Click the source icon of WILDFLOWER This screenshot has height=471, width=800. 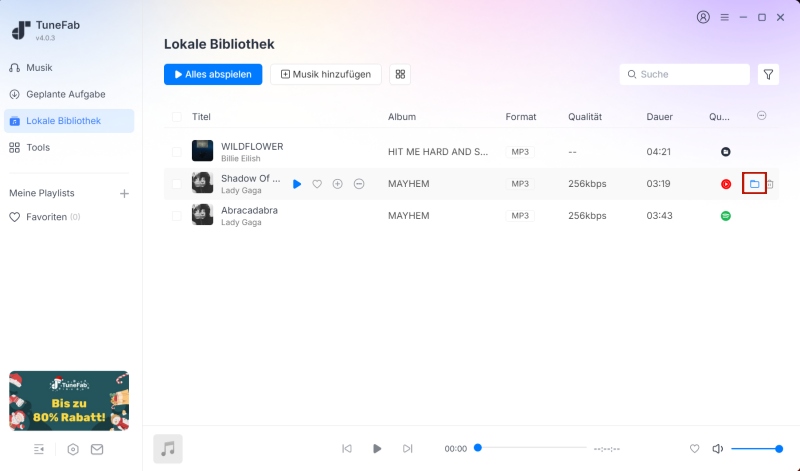[x=726, y=152]
